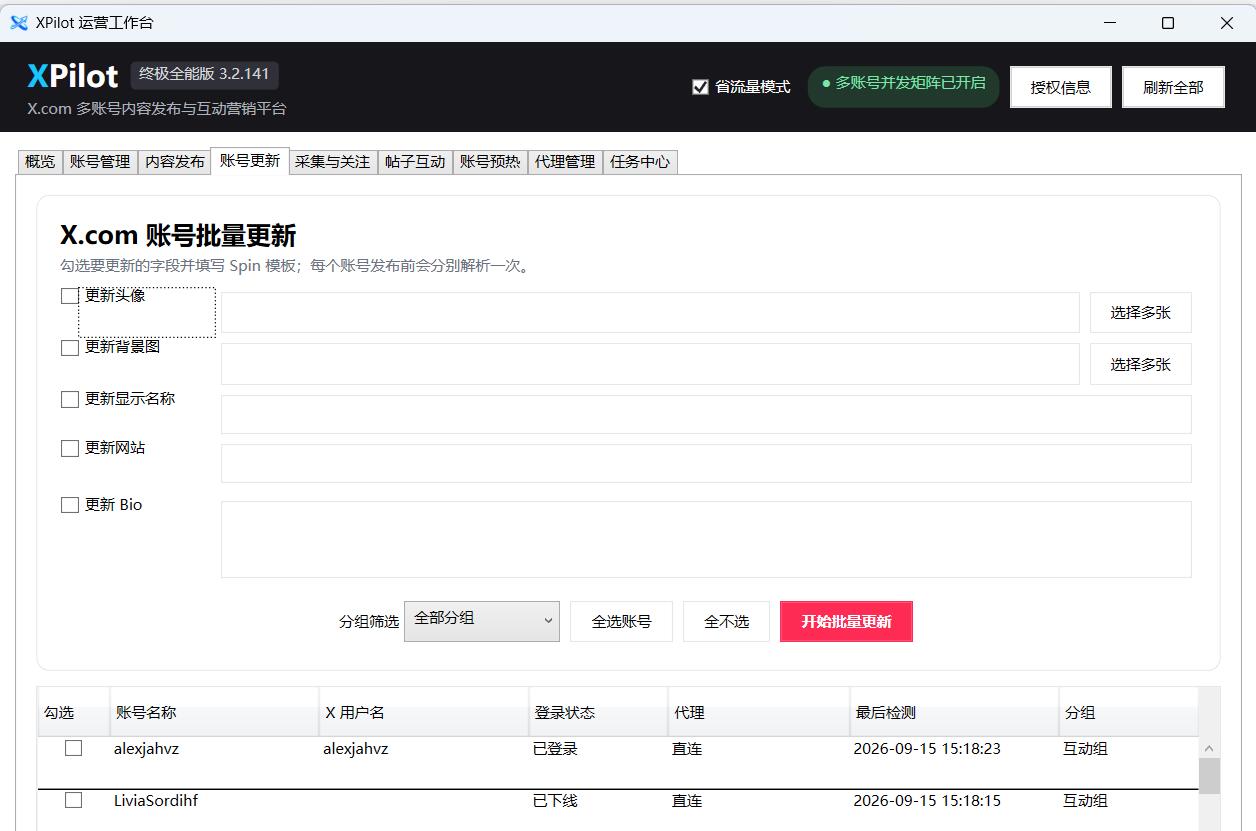Click the 终极全能版 3.2.141 version badge
The width and height of the screenshot is (1256, 831).
pyautogui.click(x=205, y=74)
